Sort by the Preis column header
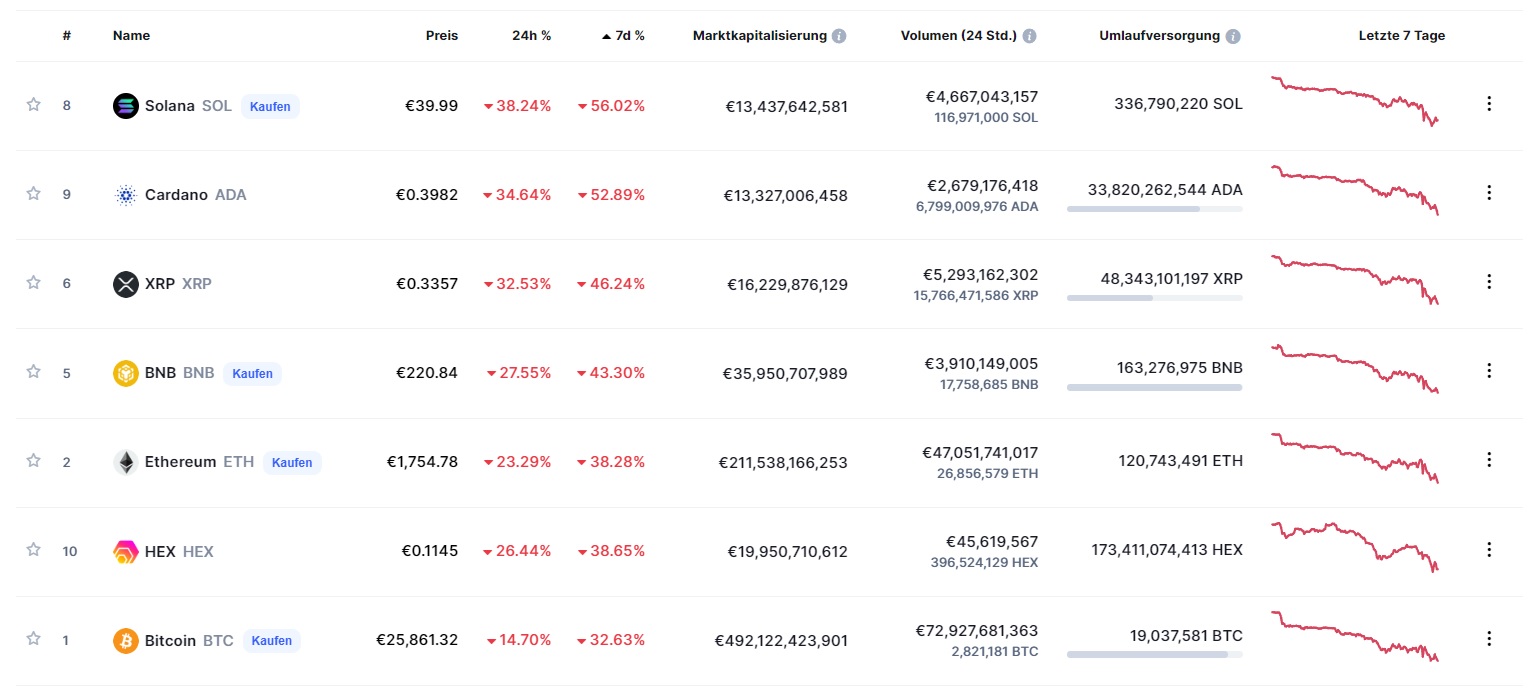The width and height of the screenshot is (1530, 690). click(441, 36)
